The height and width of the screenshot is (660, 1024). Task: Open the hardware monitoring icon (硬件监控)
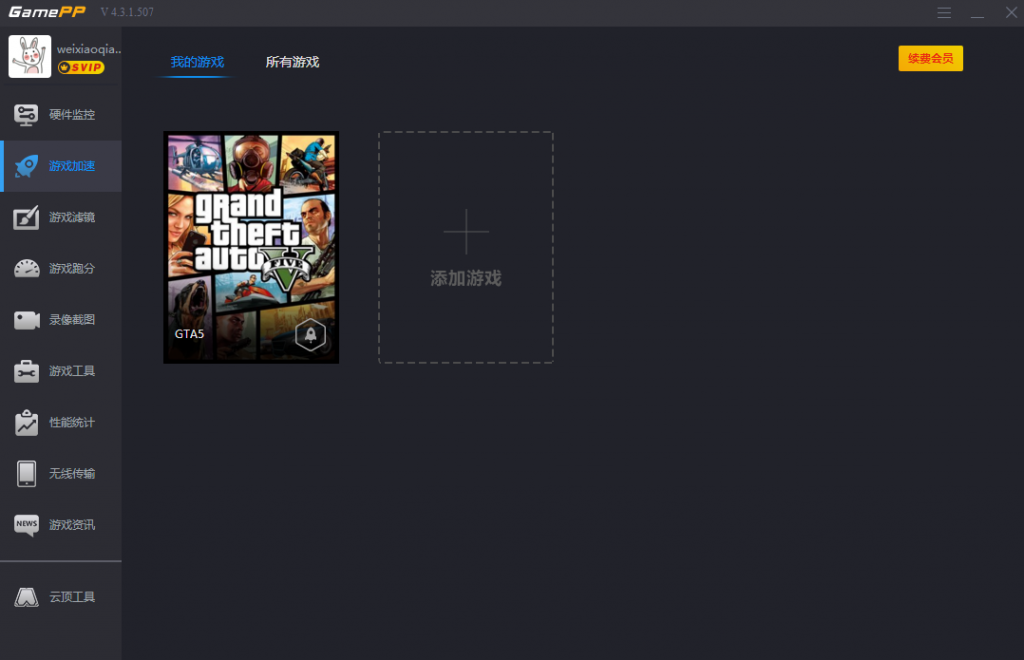tap(26, 115)
